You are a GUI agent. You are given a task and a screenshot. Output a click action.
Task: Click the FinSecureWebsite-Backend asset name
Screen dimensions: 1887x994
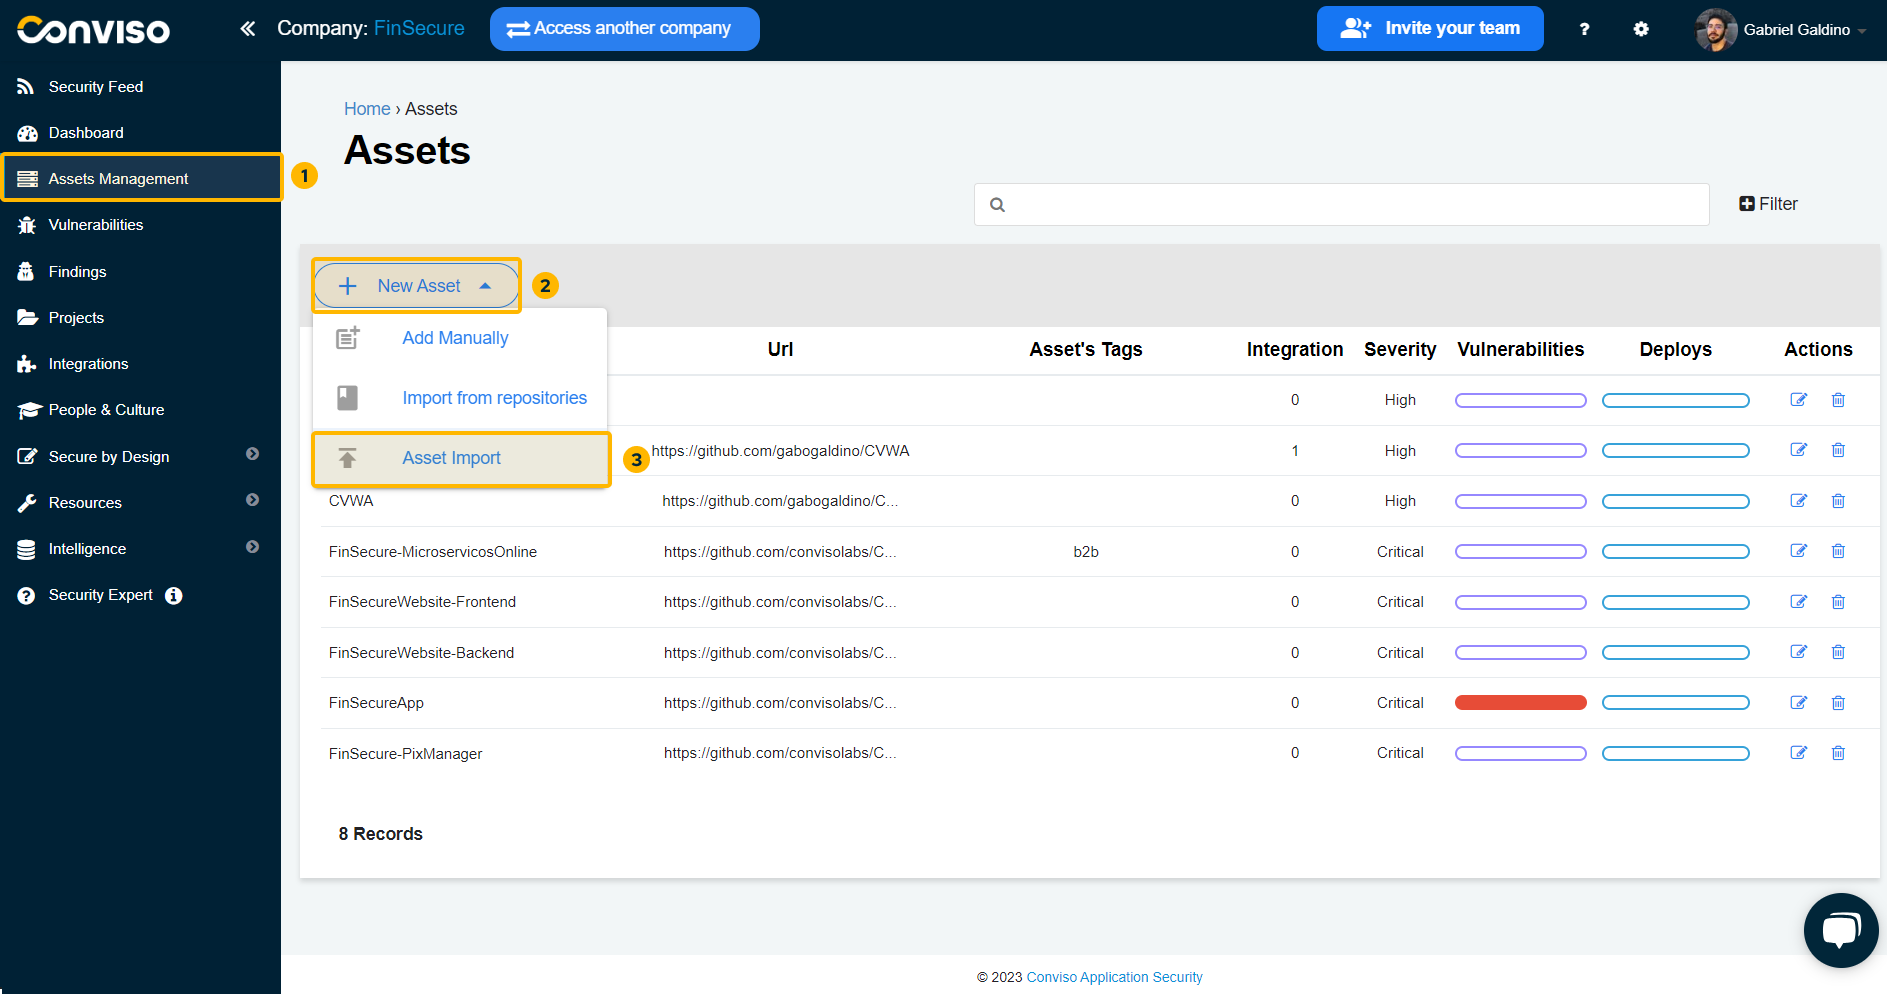pos(421,653)
